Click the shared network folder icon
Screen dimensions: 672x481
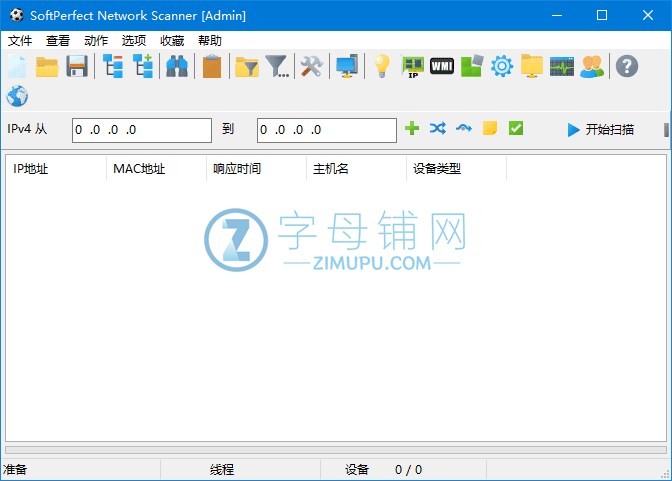click(532, 66)
